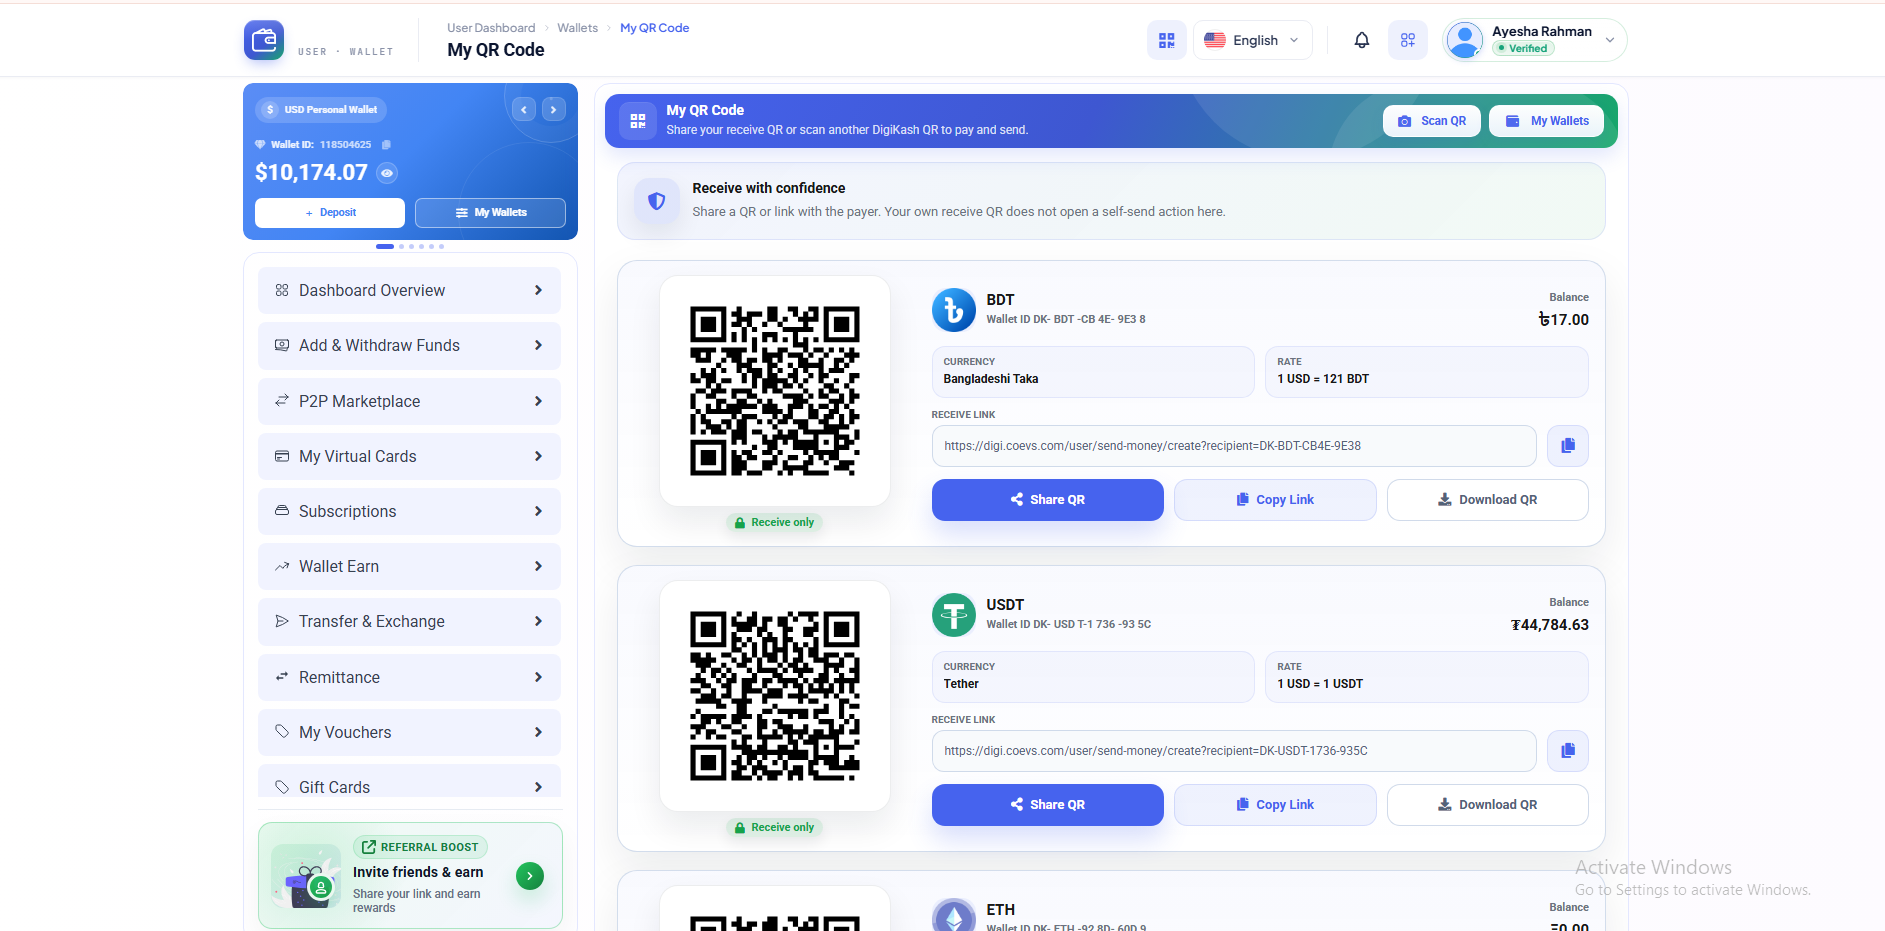This screenshot has width=1885, height=931.
Task: Click the Subscriptions icon
Action: tap(282, 511)
